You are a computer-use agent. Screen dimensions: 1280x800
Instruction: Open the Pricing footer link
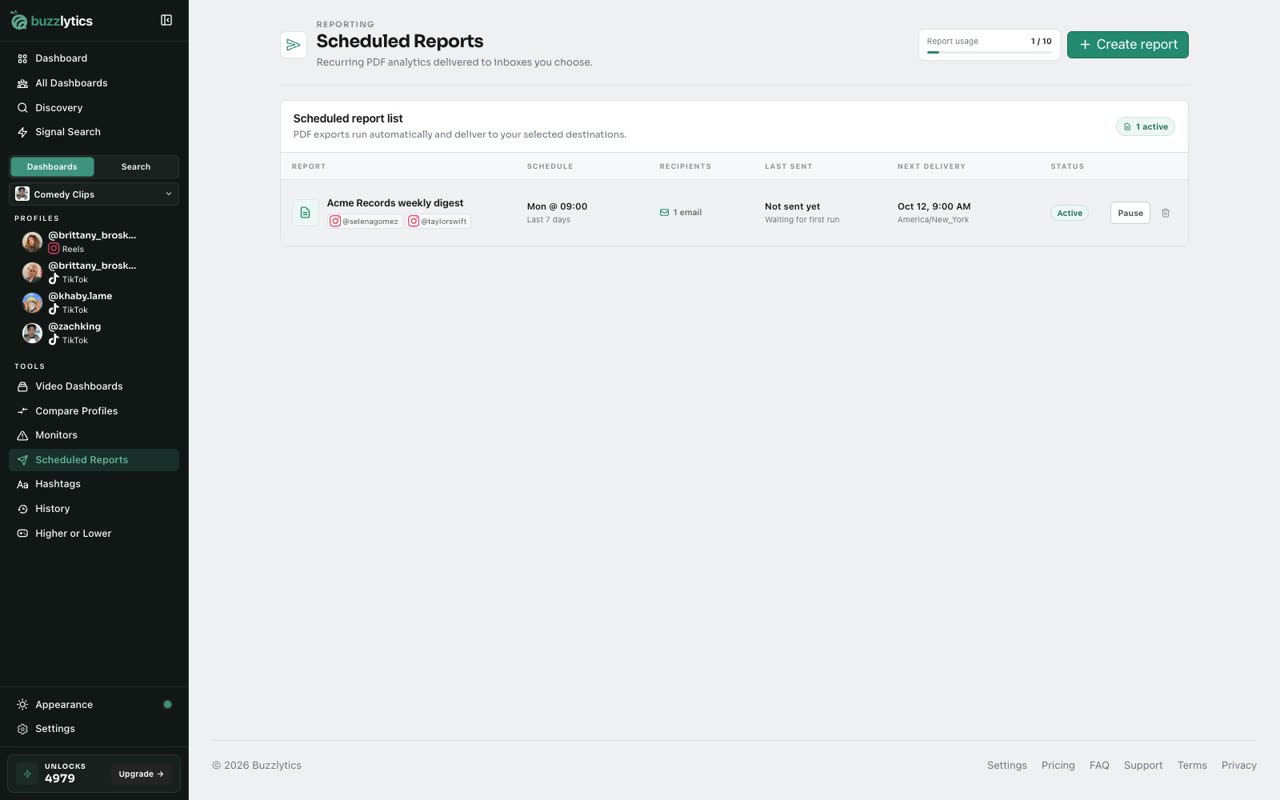[1058, 766]
